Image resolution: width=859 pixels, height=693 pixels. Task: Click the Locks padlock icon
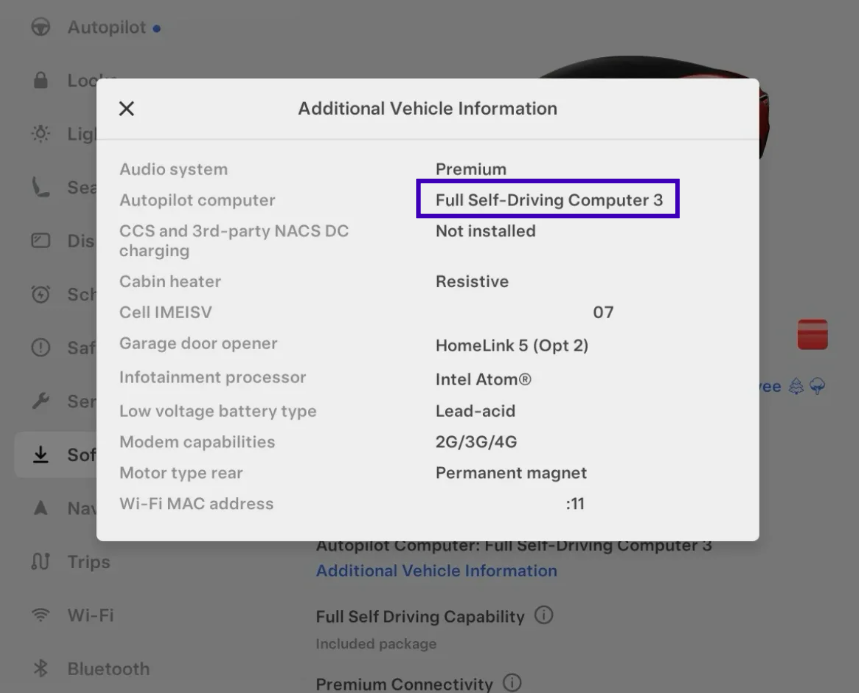[41, 80]
